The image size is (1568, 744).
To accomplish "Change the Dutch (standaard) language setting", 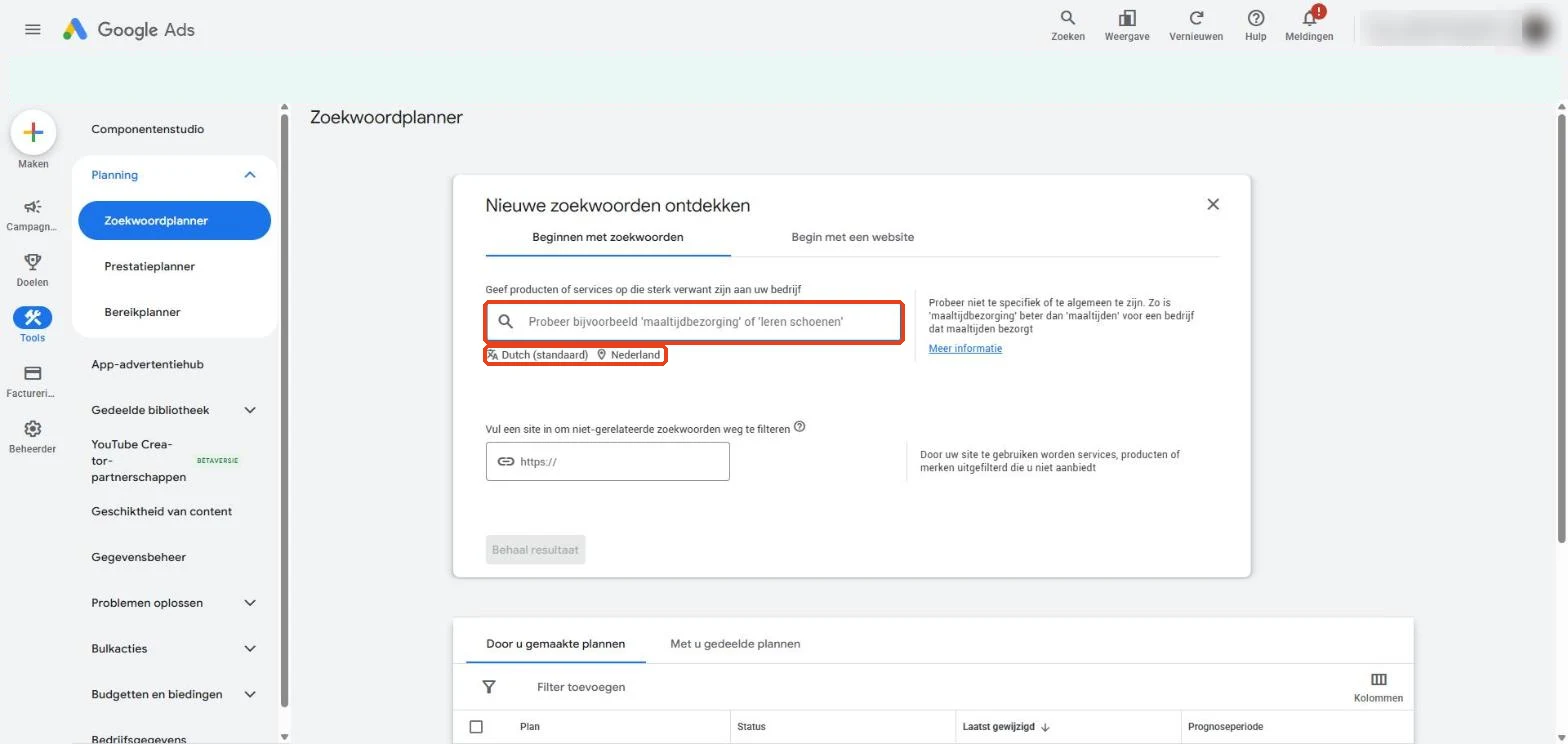I will (x=538, y=355).
